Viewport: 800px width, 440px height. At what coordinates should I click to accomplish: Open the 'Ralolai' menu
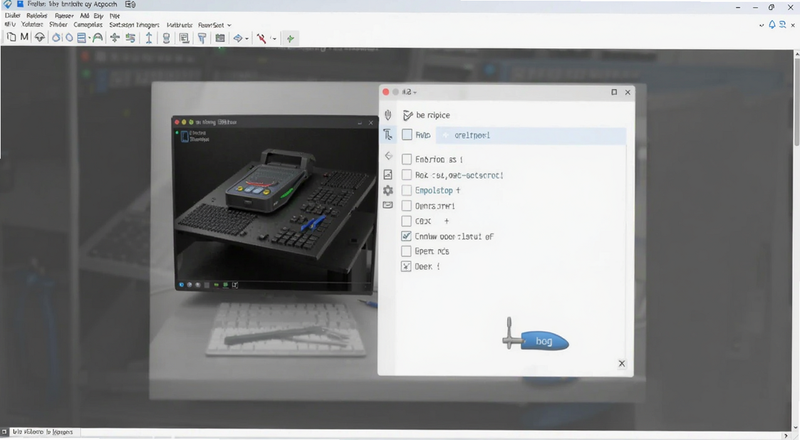(37, 16)
